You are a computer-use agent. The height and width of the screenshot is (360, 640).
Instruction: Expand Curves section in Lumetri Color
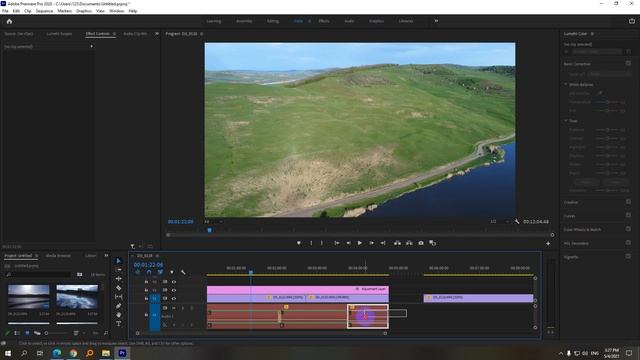tap(569, 216)
